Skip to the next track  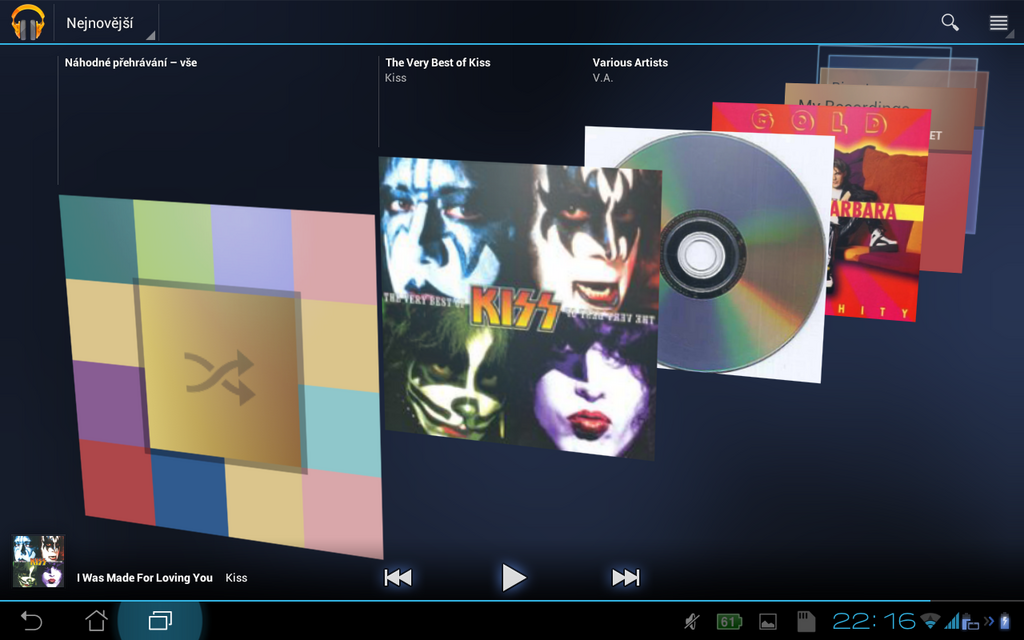[x=625, y=577]
